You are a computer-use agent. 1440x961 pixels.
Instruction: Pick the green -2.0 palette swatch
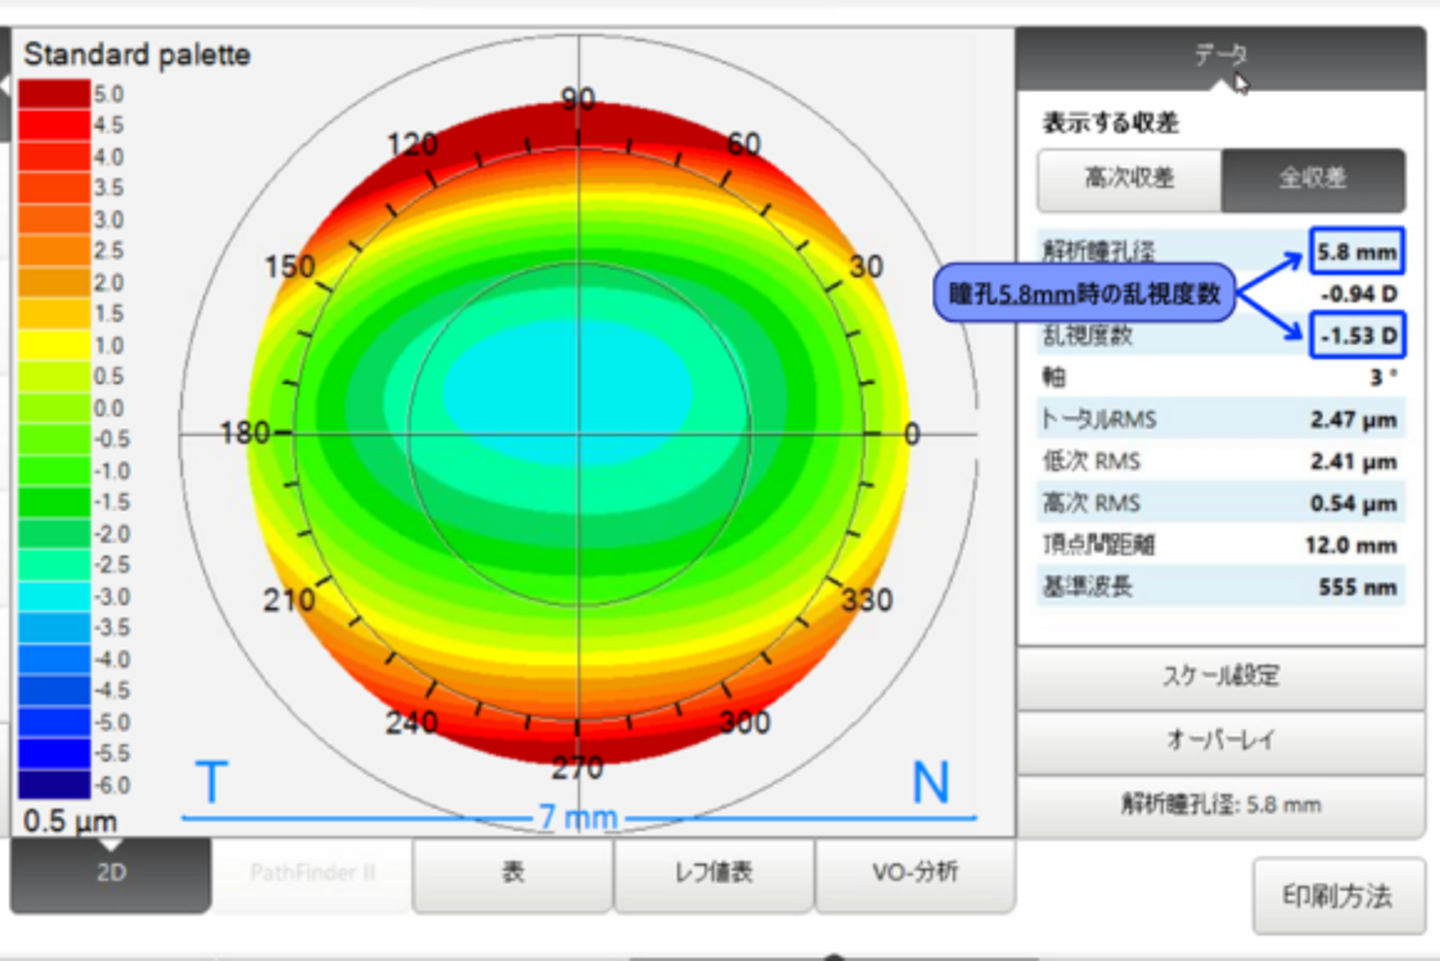[x=54, y=534]
